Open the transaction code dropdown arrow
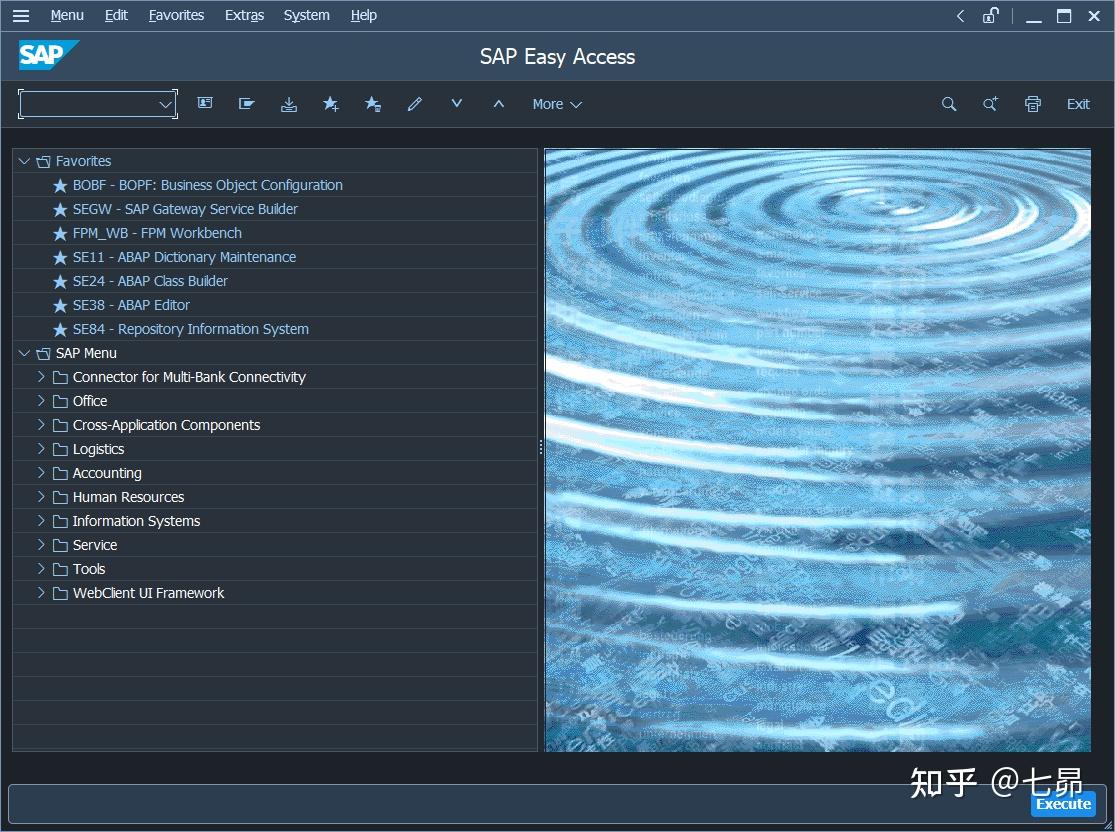1115x832 pixels. pyautogui.click(x=165, y=105)
